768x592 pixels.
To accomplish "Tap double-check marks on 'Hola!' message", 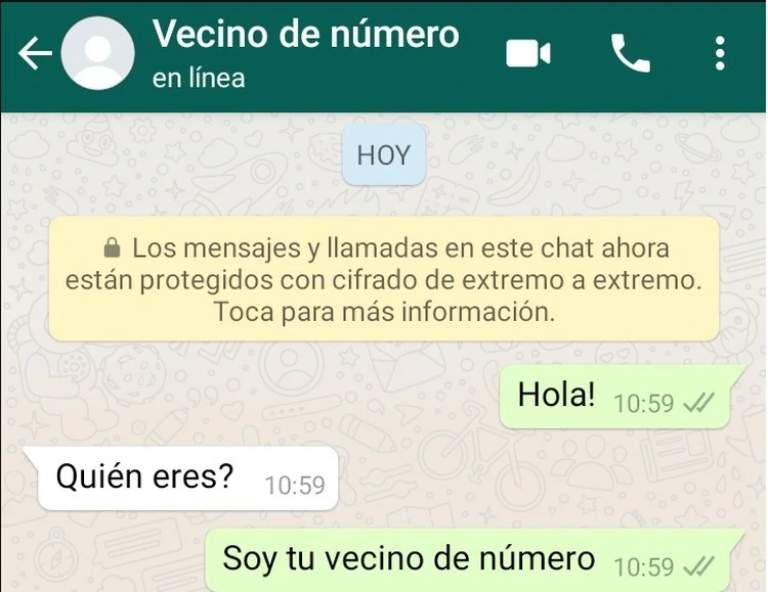I will [x=698, y=403].
